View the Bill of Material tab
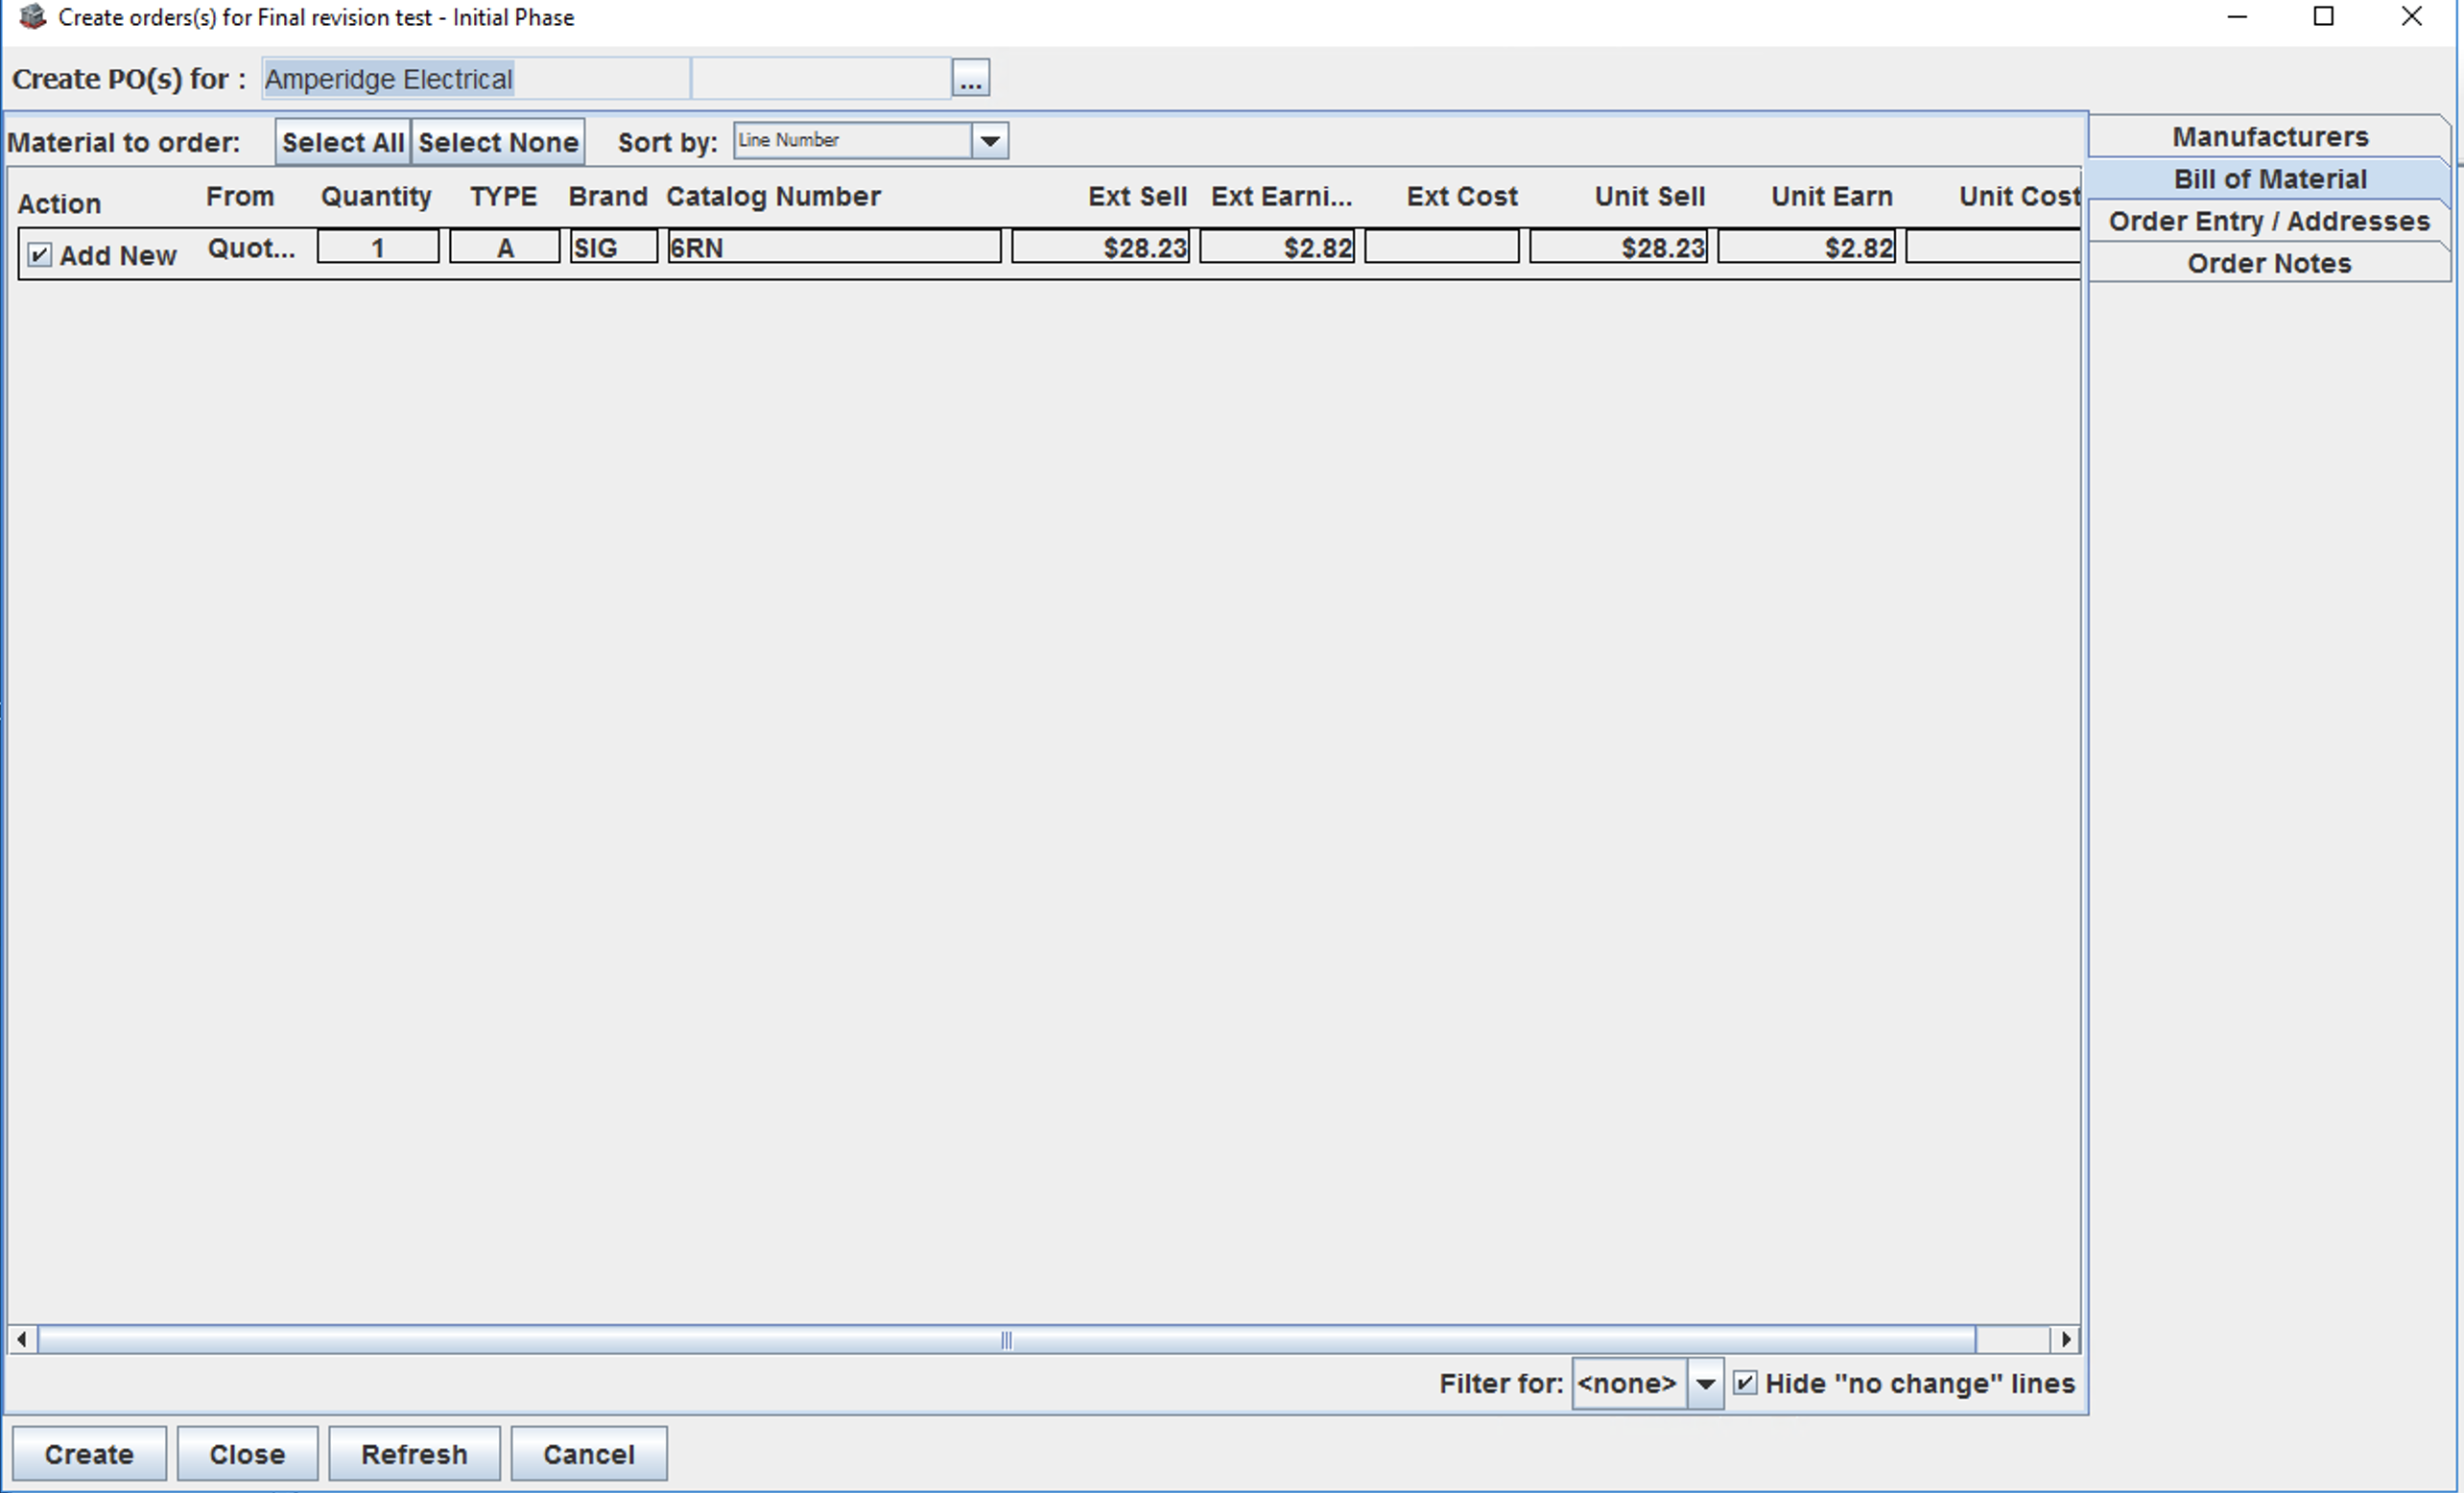The image size is (2464, 1493). click(2269, 179)
